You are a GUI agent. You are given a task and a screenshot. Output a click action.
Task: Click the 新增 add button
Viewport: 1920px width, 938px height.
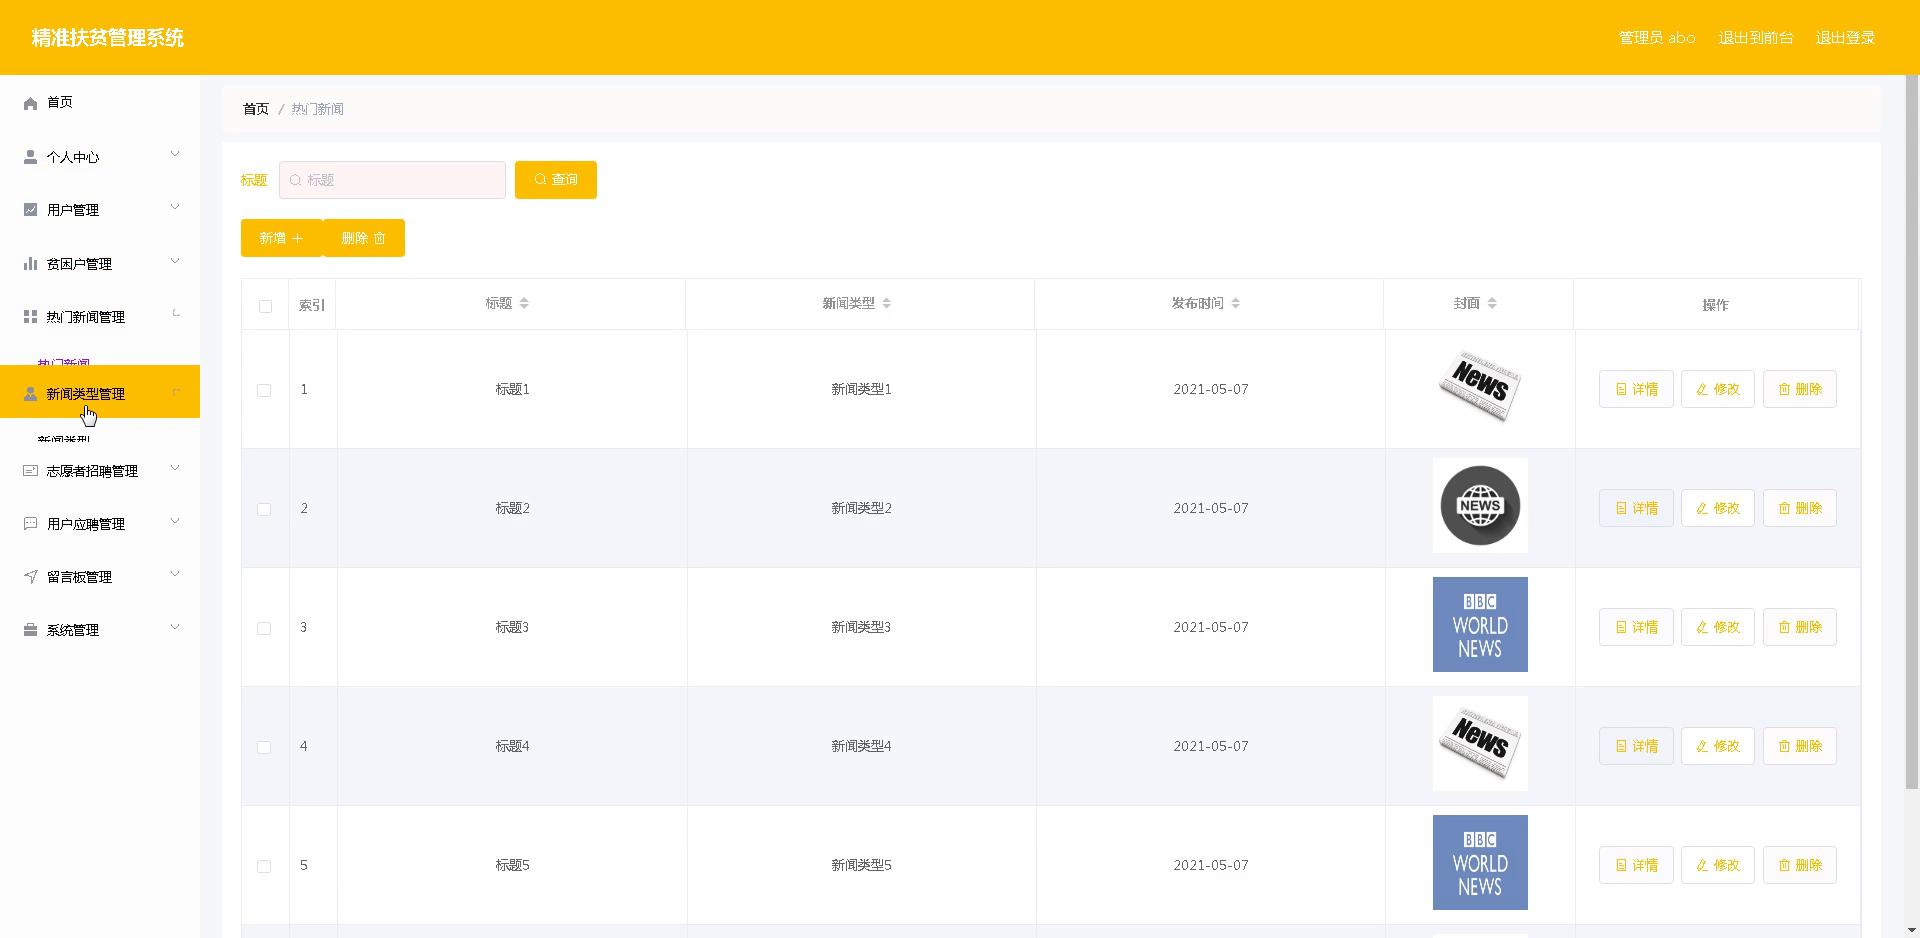point(281,238)
